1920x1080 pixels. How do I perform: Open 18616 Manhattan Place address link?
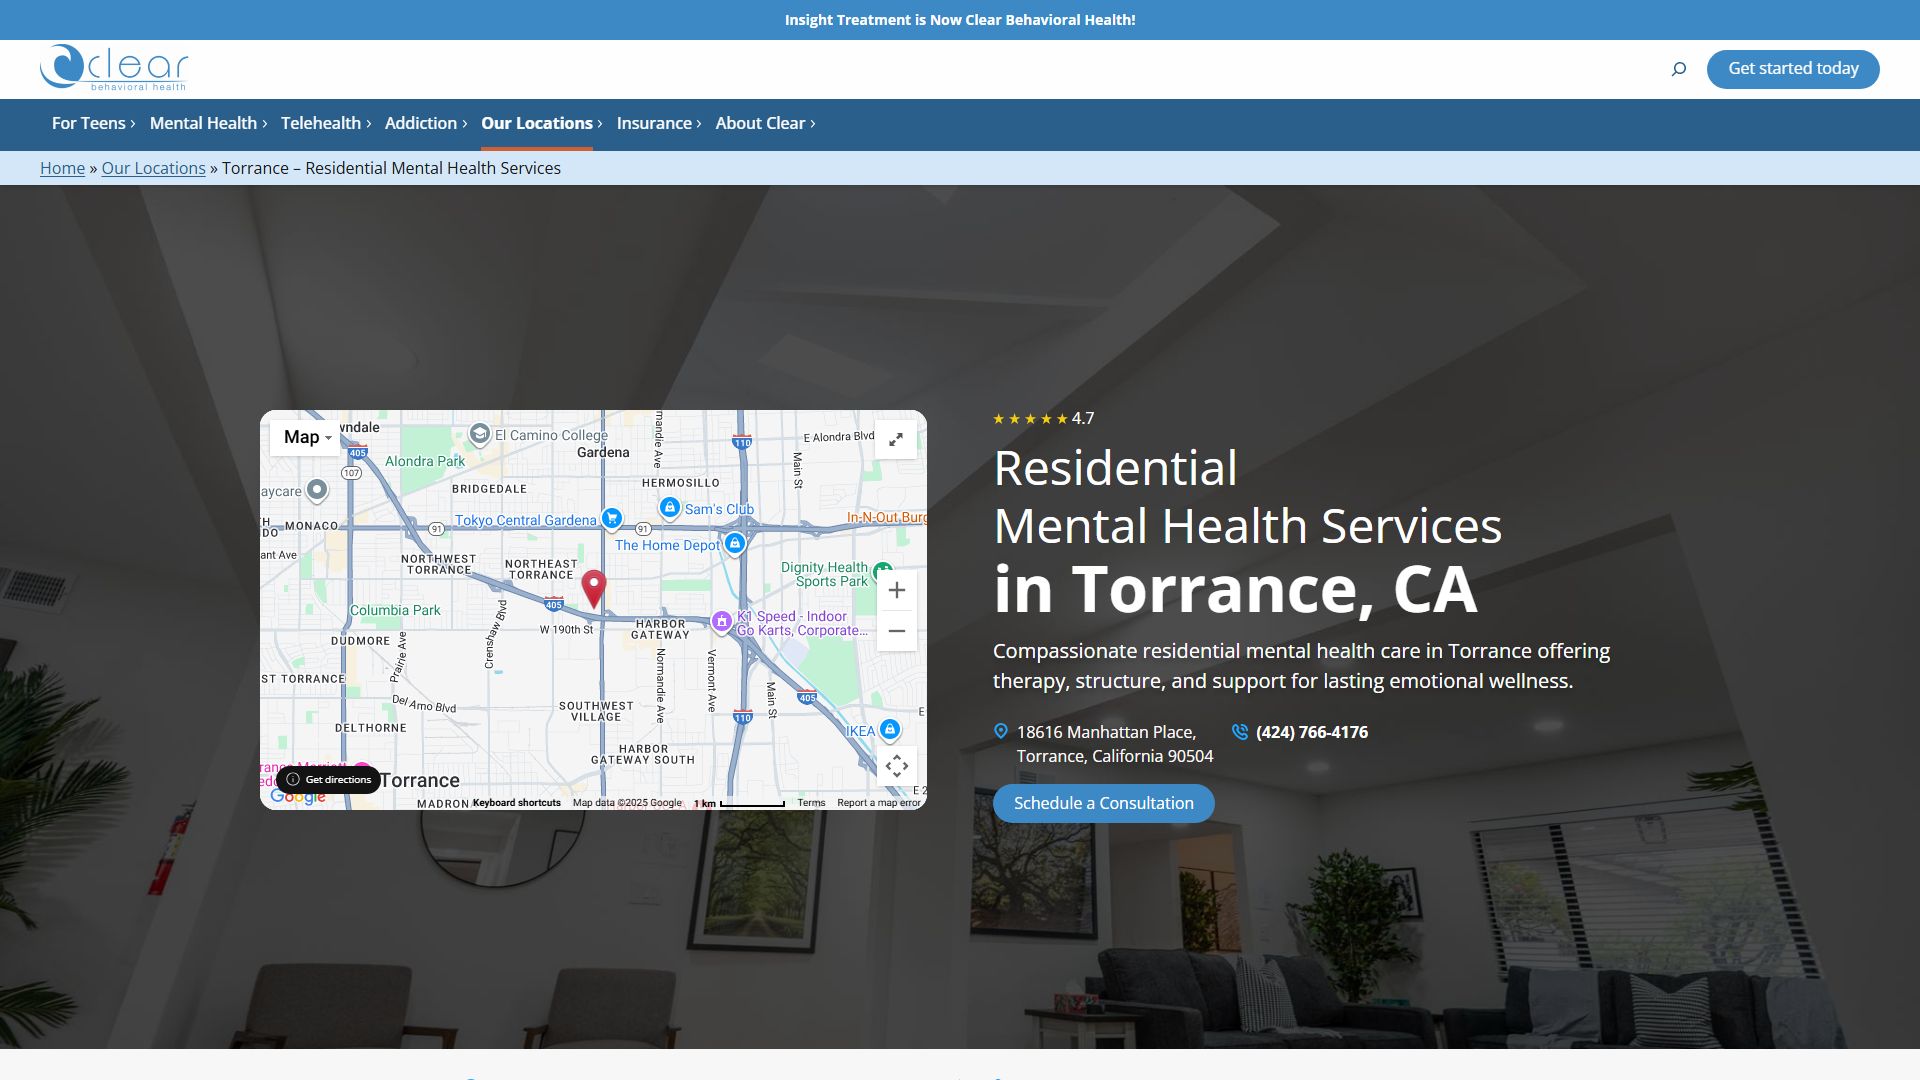1115,744
